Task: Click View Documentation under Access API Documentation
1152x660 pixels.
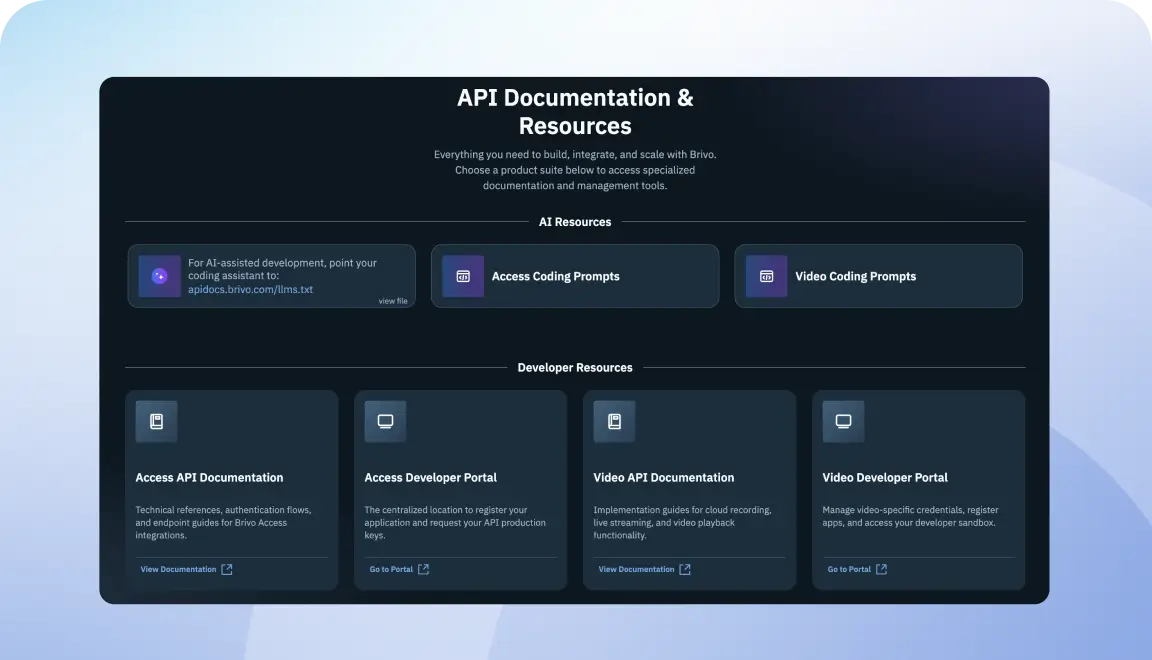Action: point(179,570)
